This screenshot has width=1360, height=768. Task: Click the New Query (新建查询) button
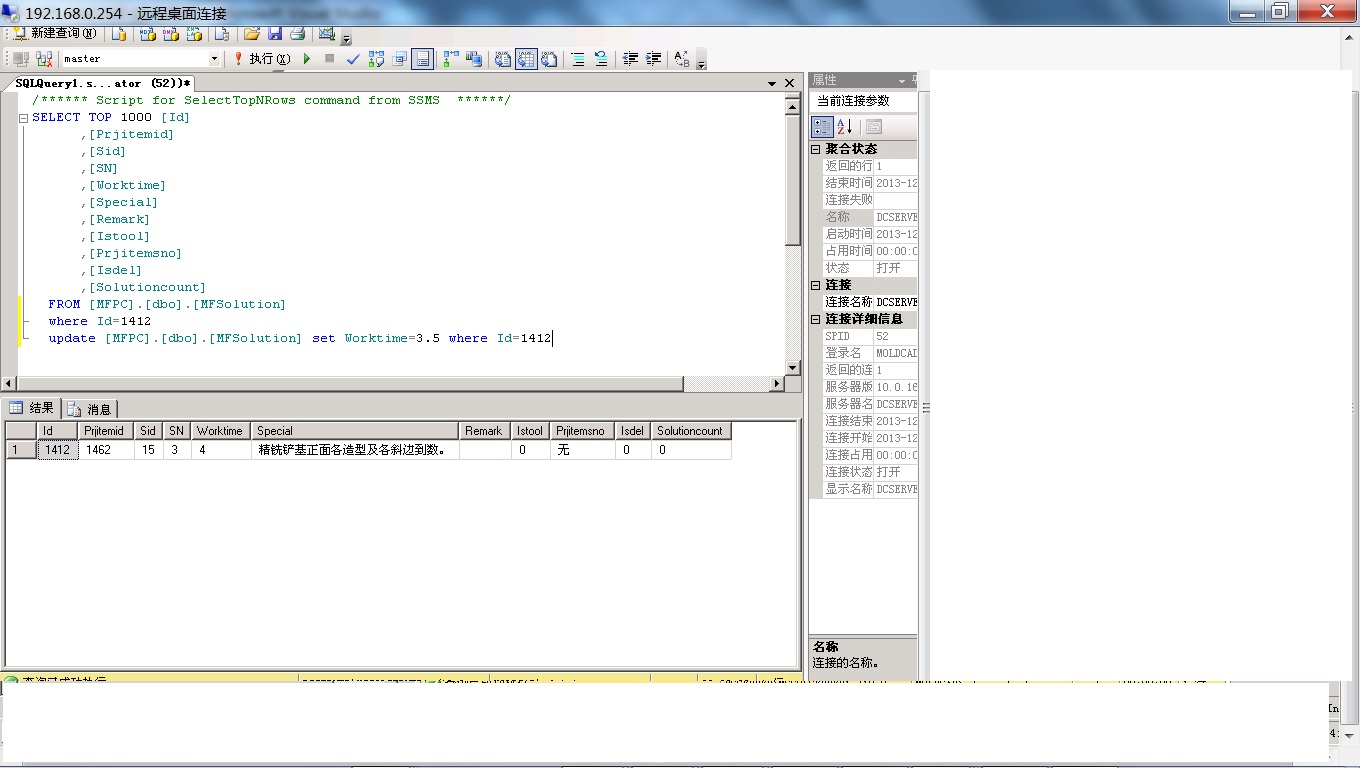(55, 34)
